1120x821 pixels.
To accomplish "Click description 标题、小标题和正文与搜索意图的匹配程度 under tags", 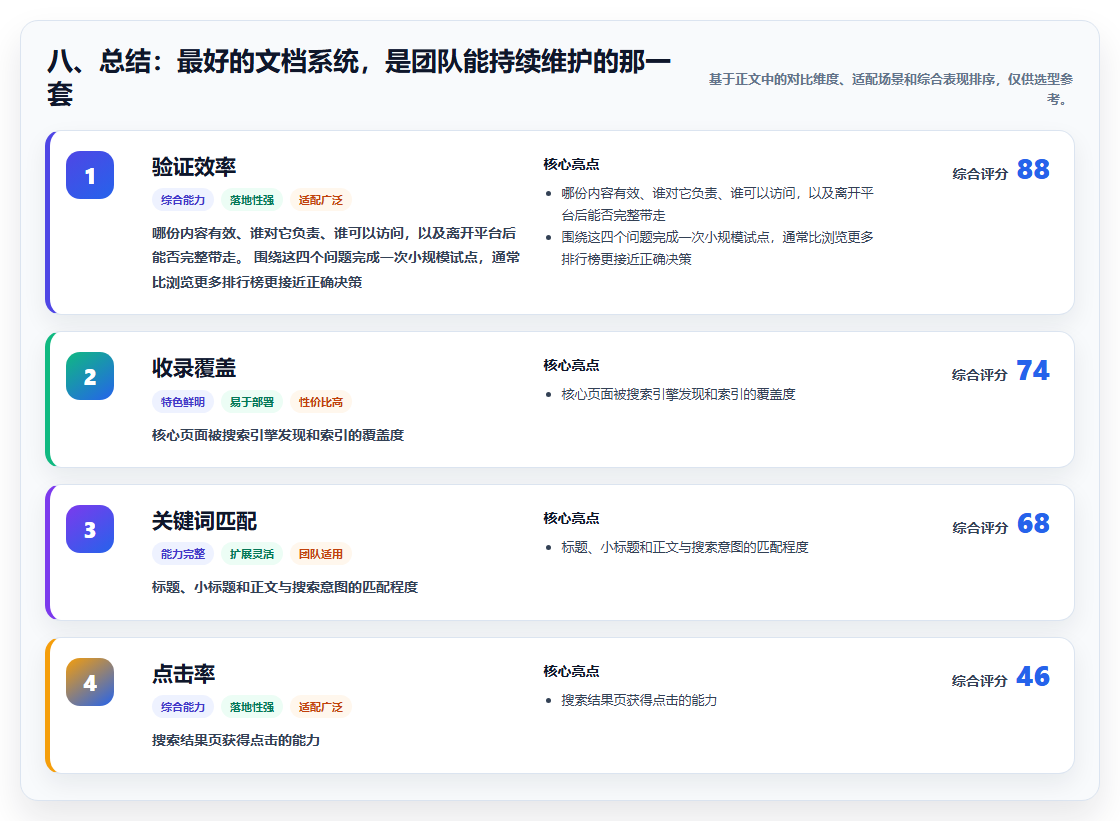I will 285,587.
